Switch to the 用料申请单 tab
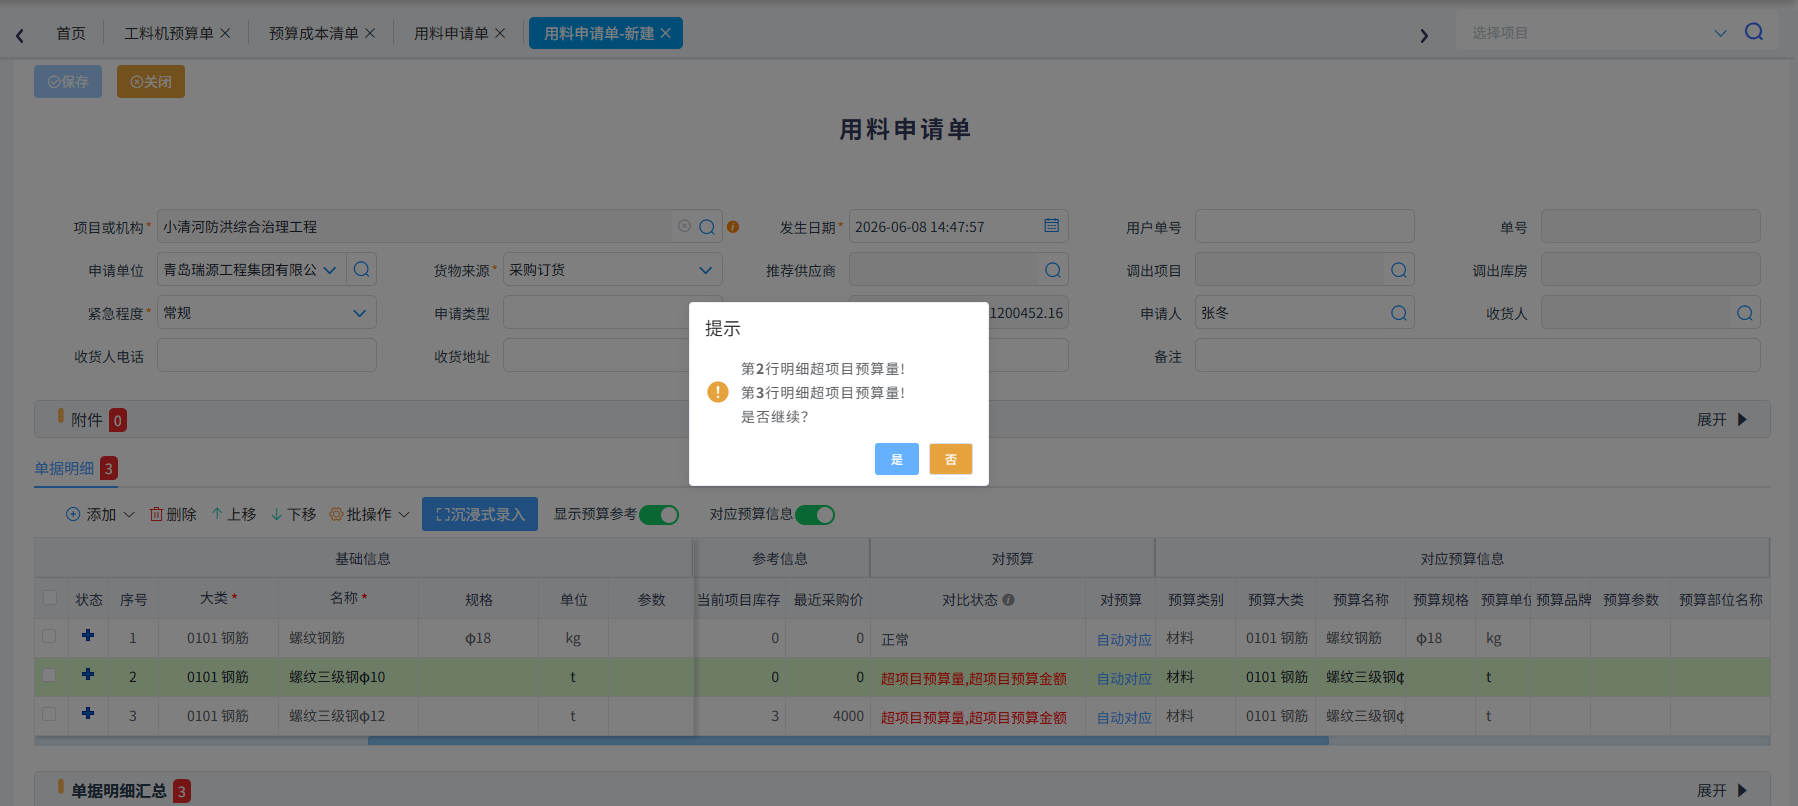The image size is (1798, 806). coord(451,33)
